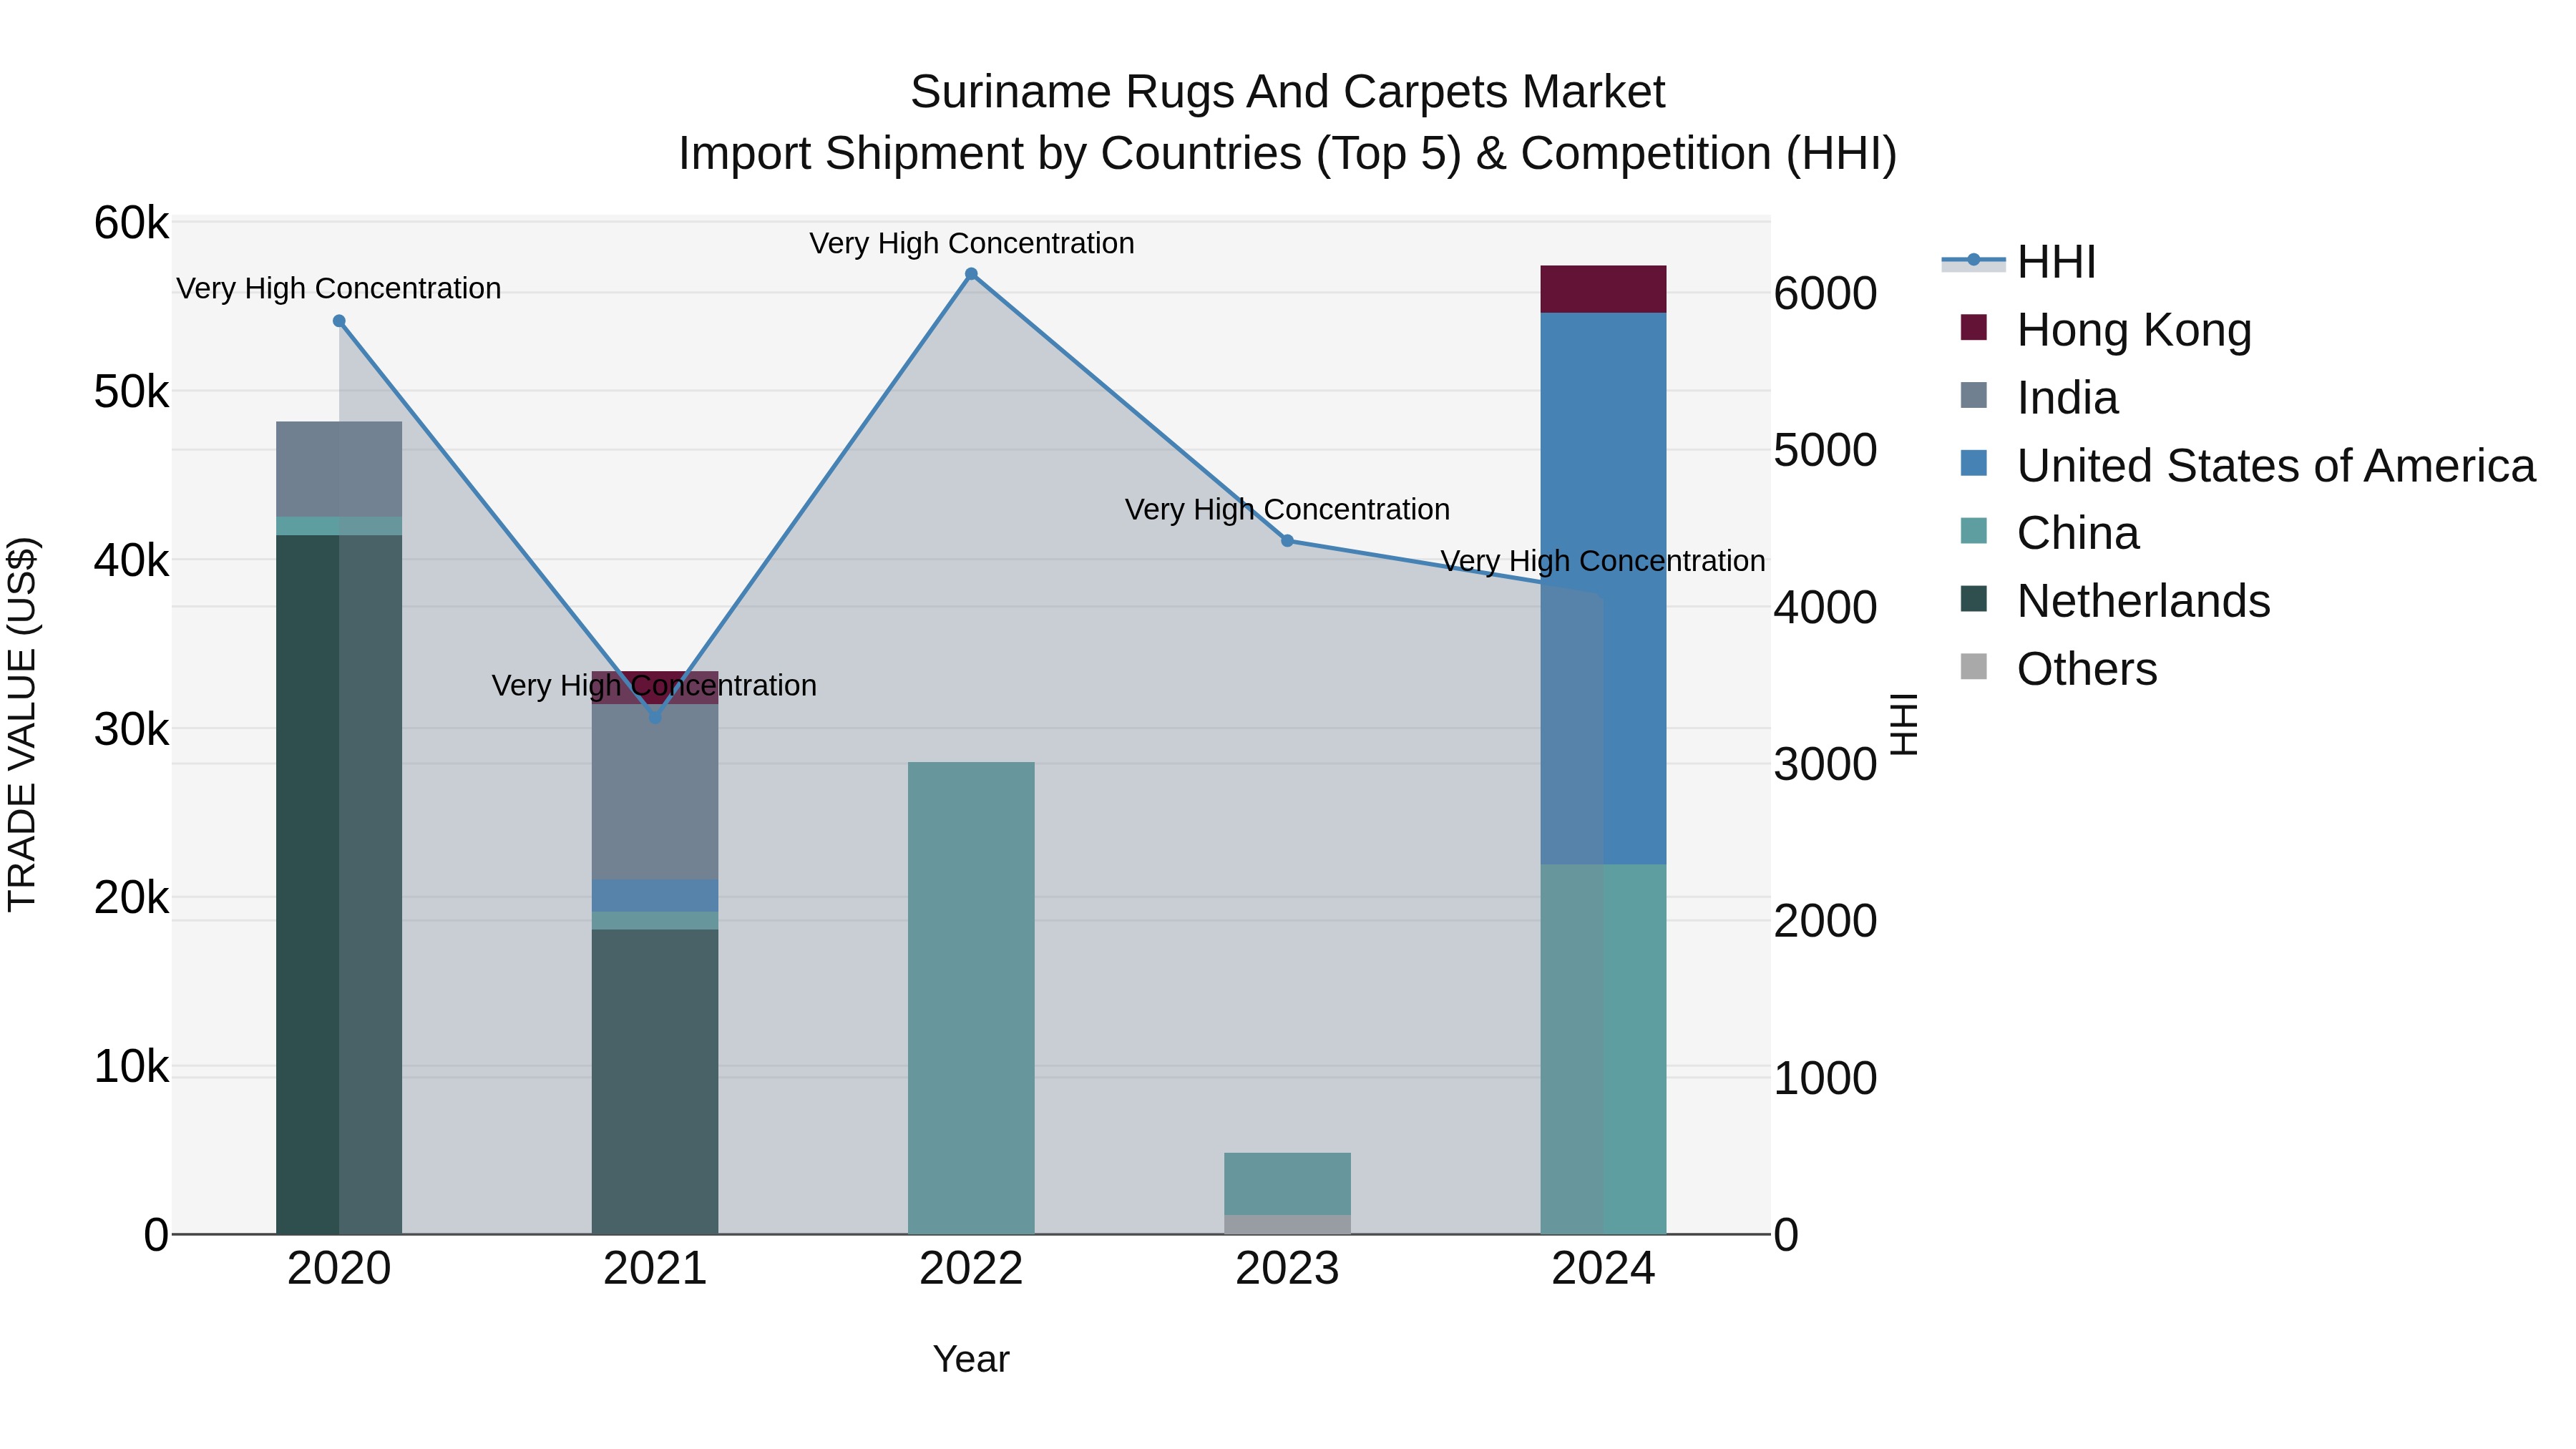Click the HHI data point for 2020

339,321
